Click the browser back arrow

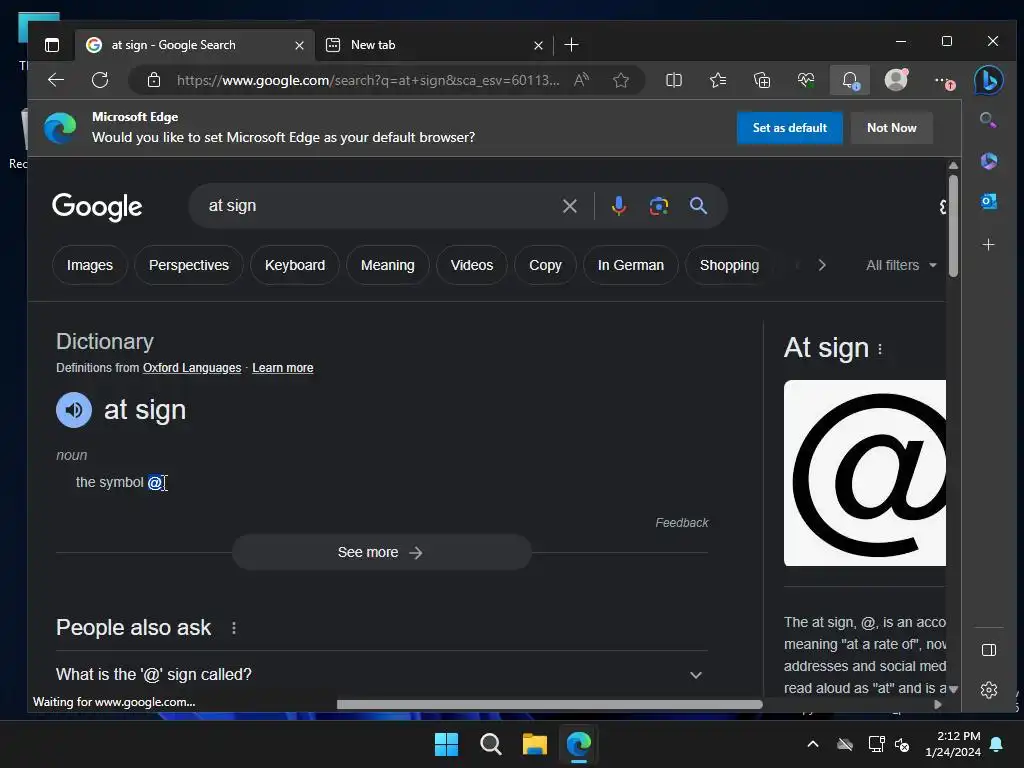tap(56, 80)
